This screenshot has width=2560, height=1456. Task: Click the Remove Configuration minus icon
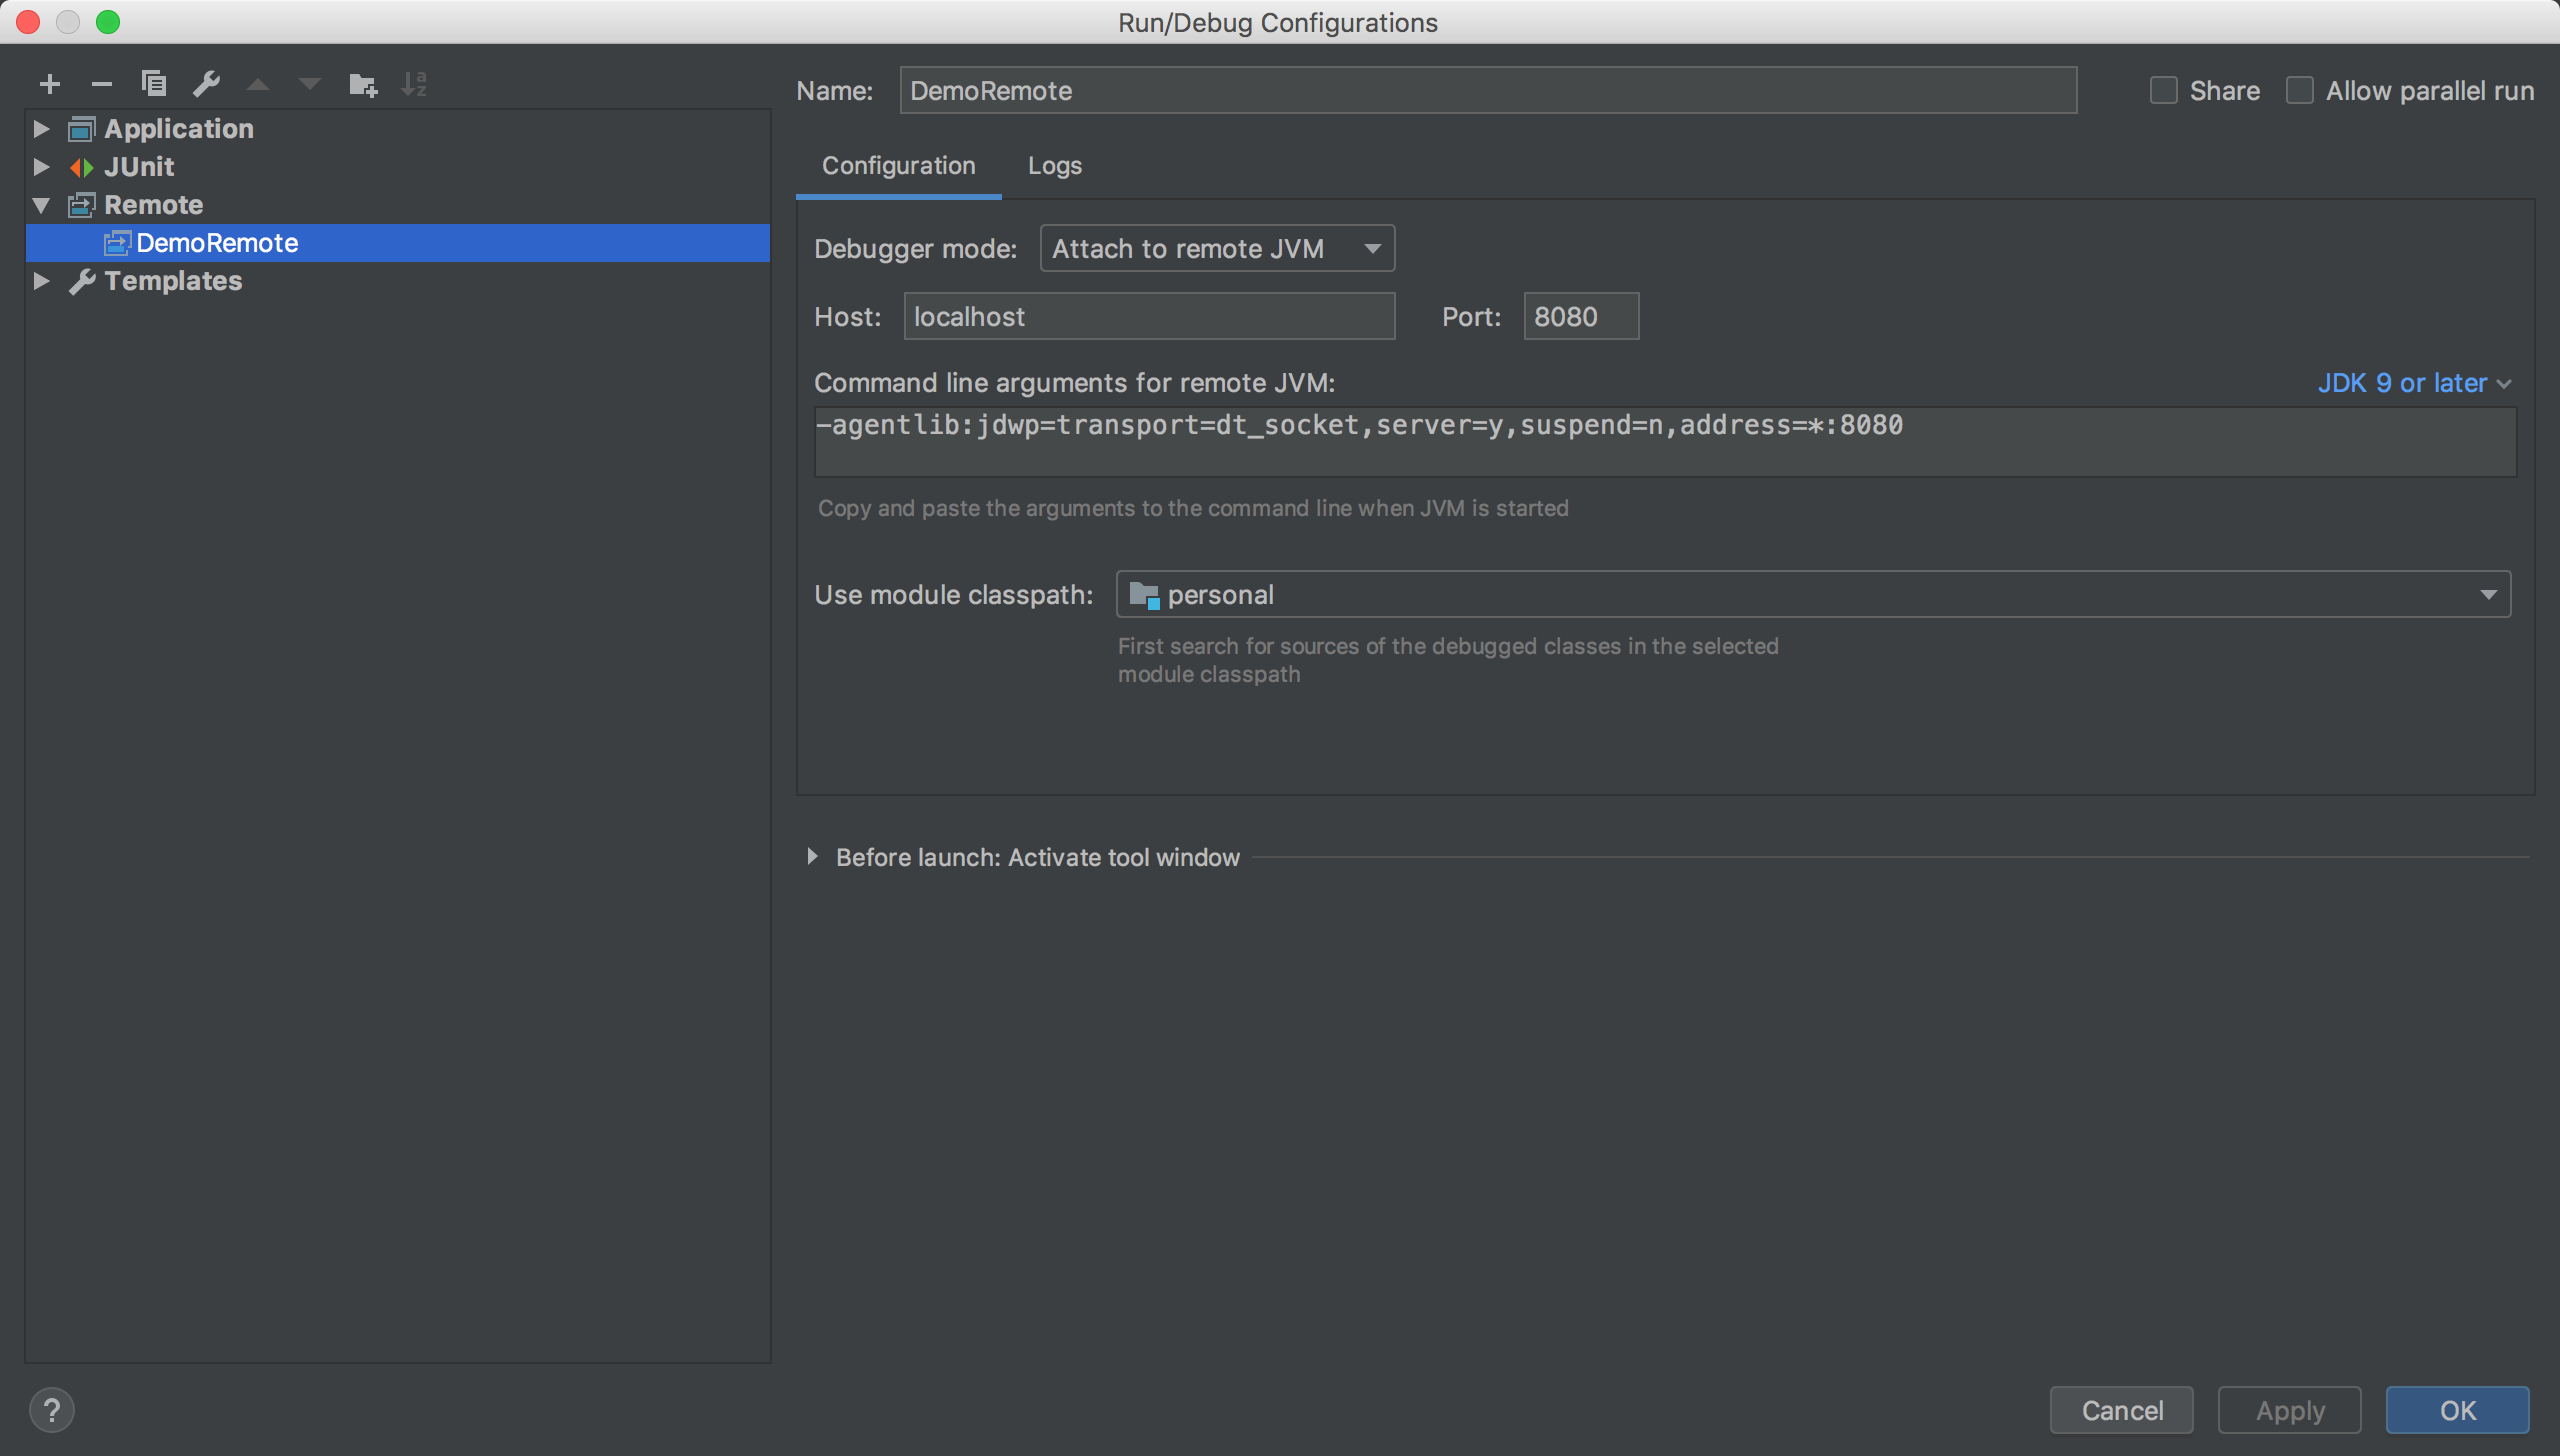tap(101, 84)
